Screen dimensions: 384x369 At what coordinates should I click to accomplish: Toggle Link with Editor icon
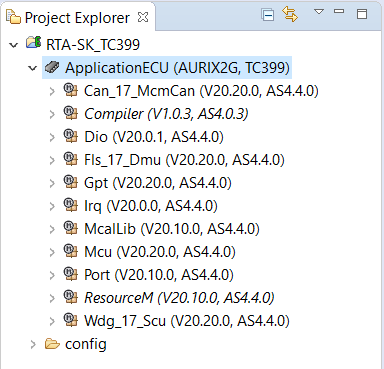[290, 15]
